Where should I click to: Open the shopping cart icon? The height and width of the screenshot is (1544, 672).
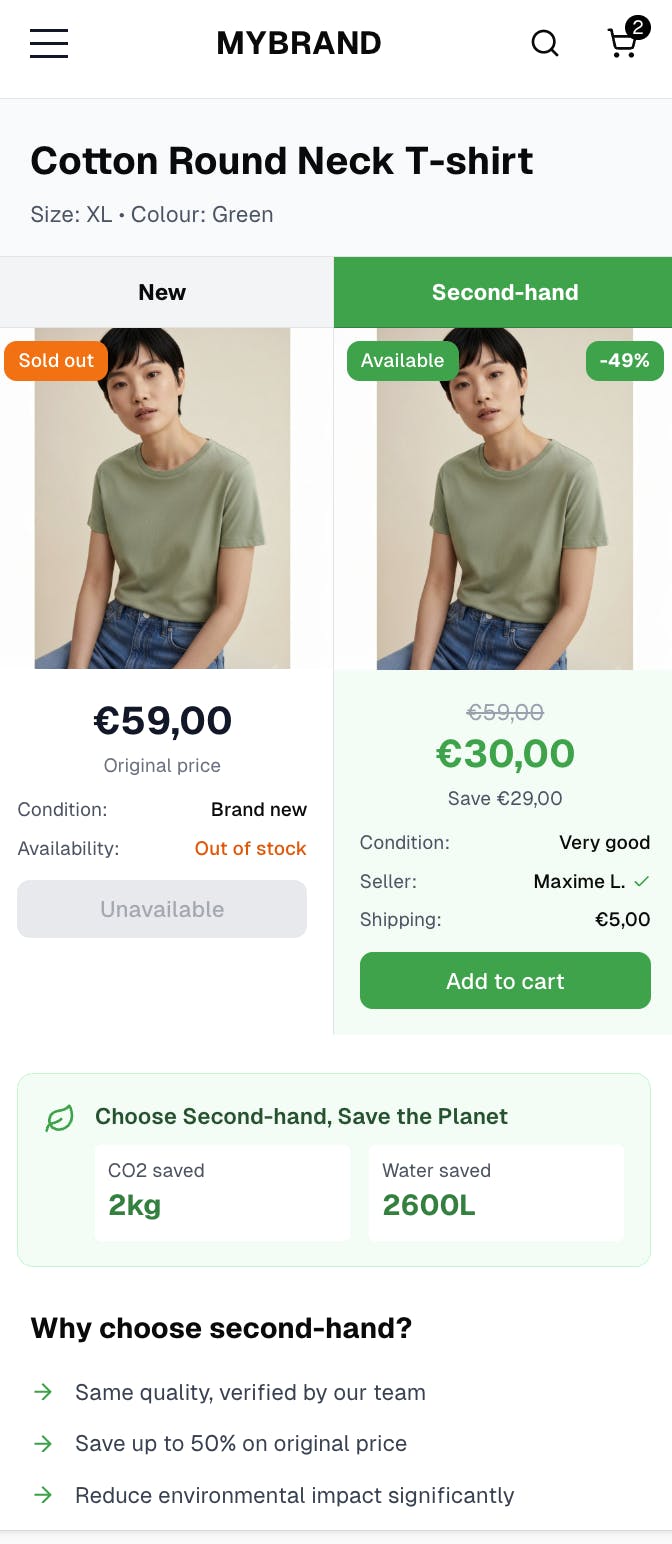(x=623, y=43)
